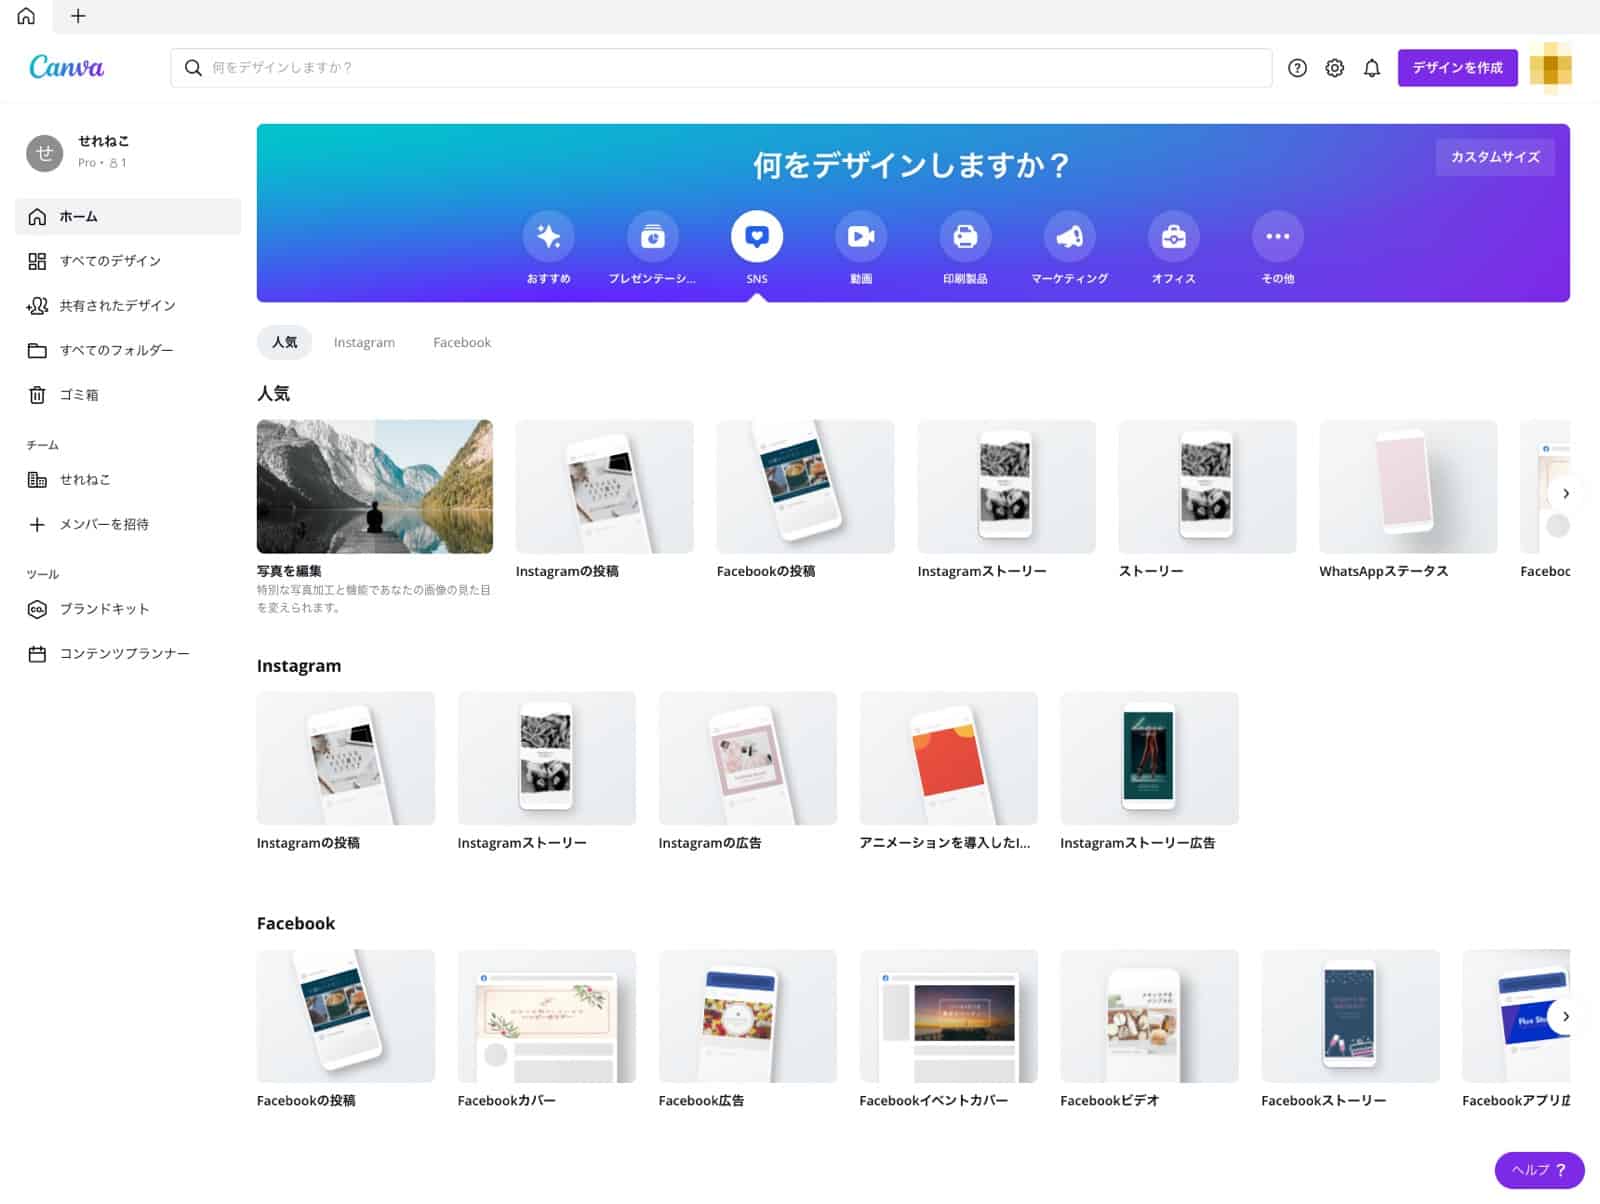Open the ストーリー thumbnail
The height and width of the screenshot is (1204, 1600).
1207,486
